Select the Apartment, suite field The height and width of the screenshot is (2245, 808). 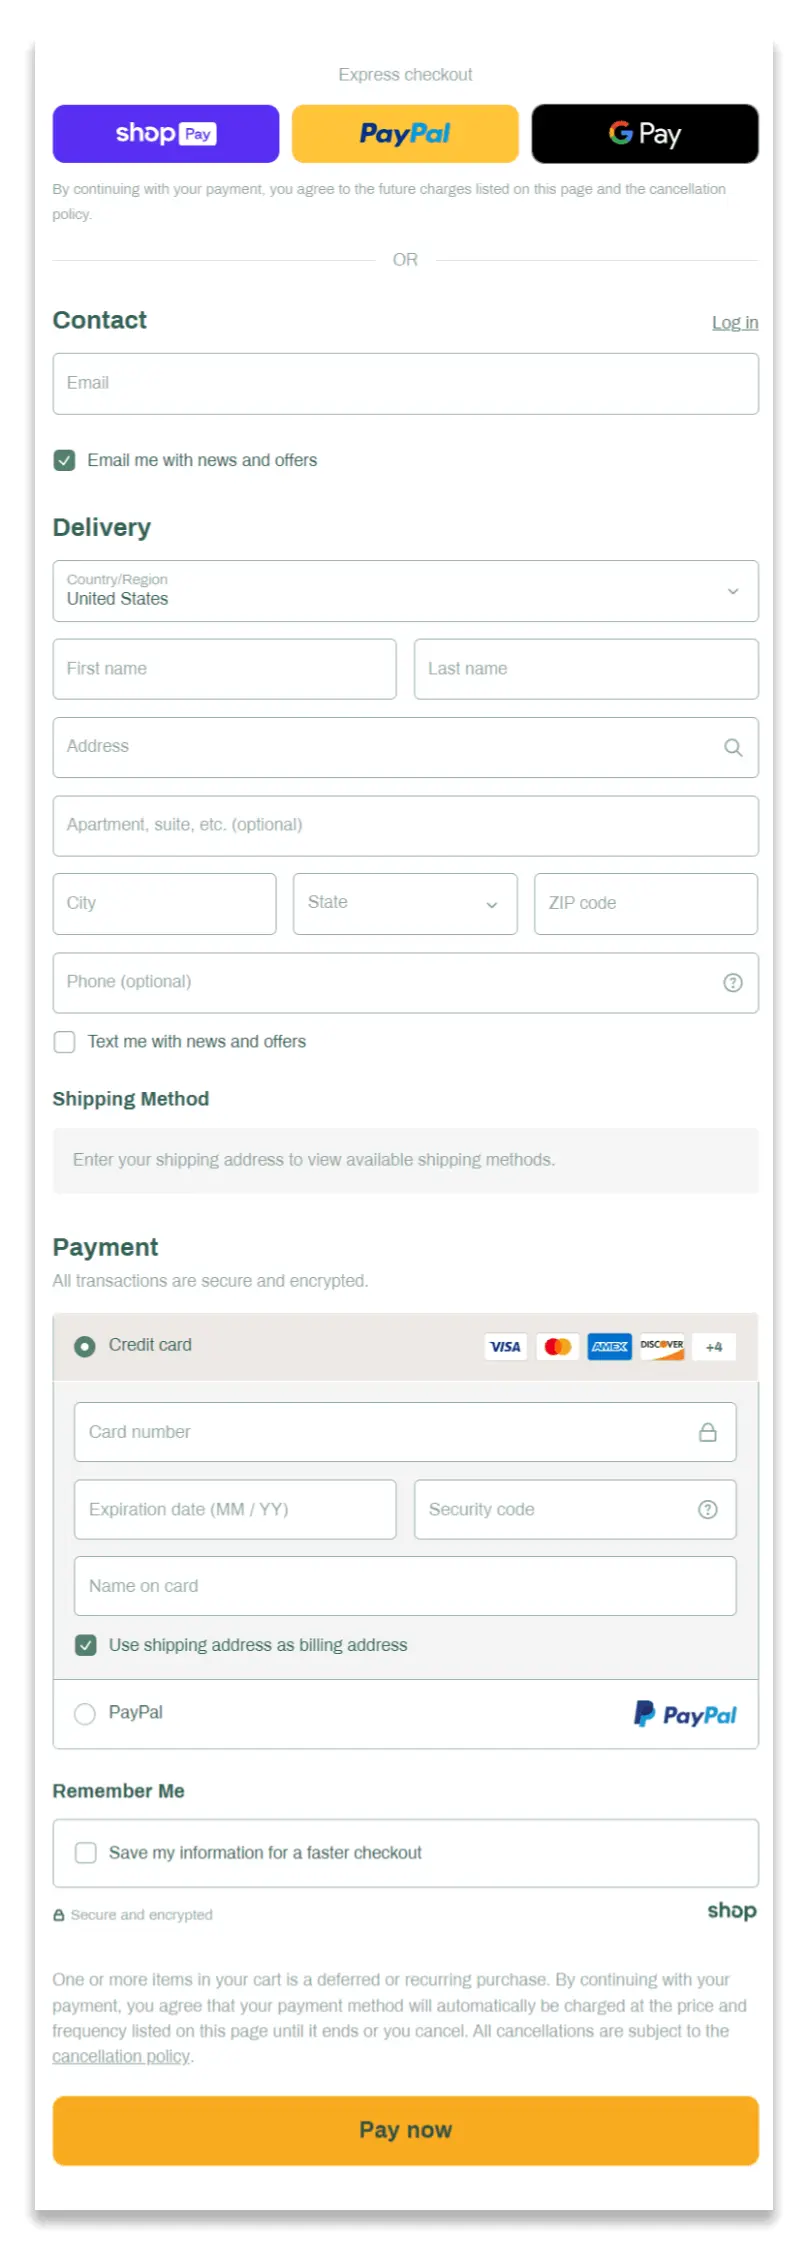406,825
